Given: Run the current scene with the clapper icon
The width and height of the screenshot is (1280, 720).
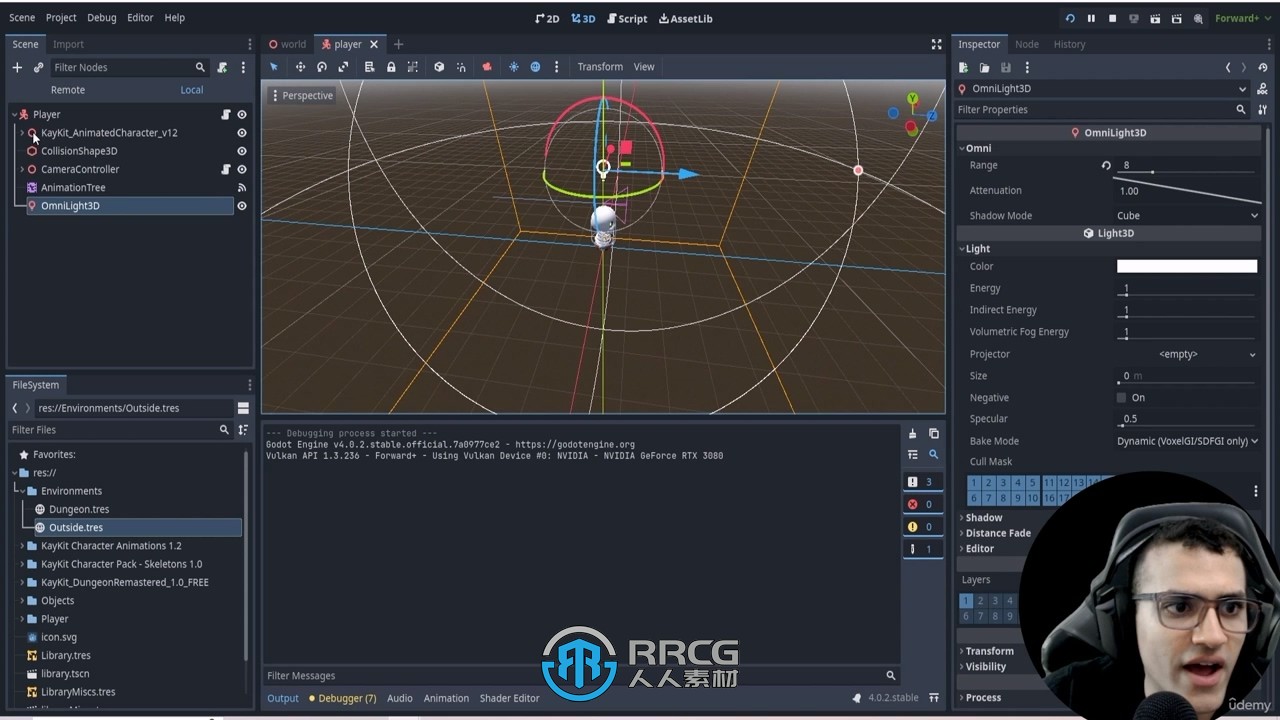Looking at the screenshot, I should click(x=1155, y=18).
